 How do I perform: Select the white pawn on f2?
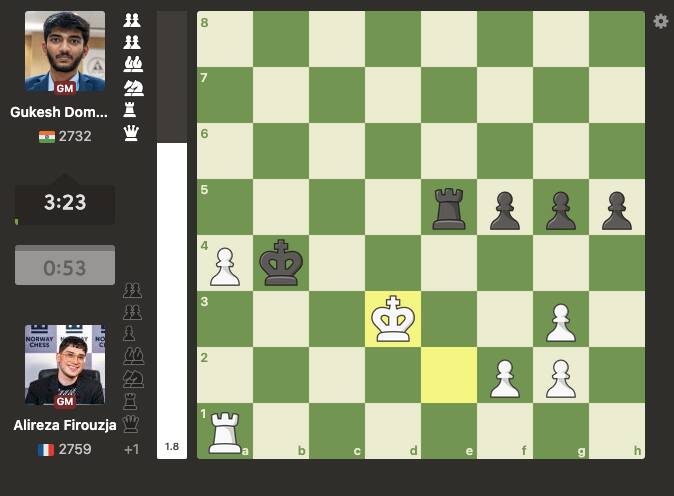click(505, 379)
